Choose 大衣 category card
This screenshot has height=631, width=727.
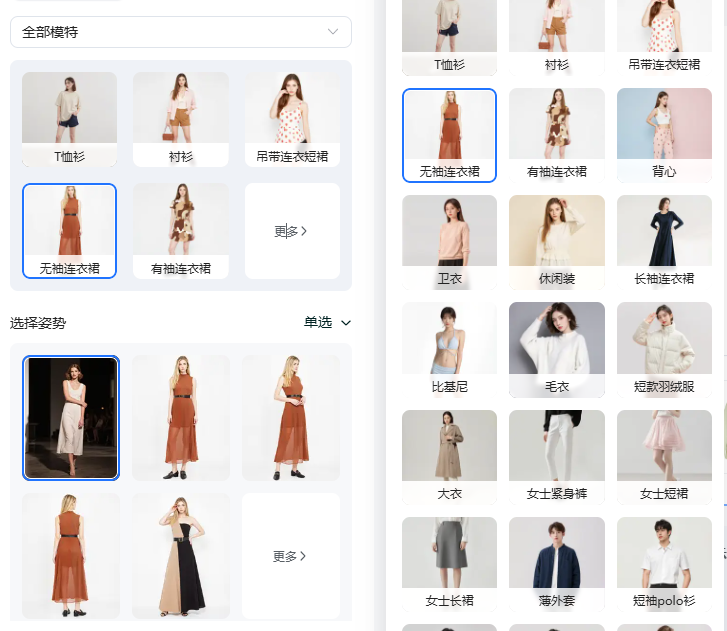(x=449, y=457)
